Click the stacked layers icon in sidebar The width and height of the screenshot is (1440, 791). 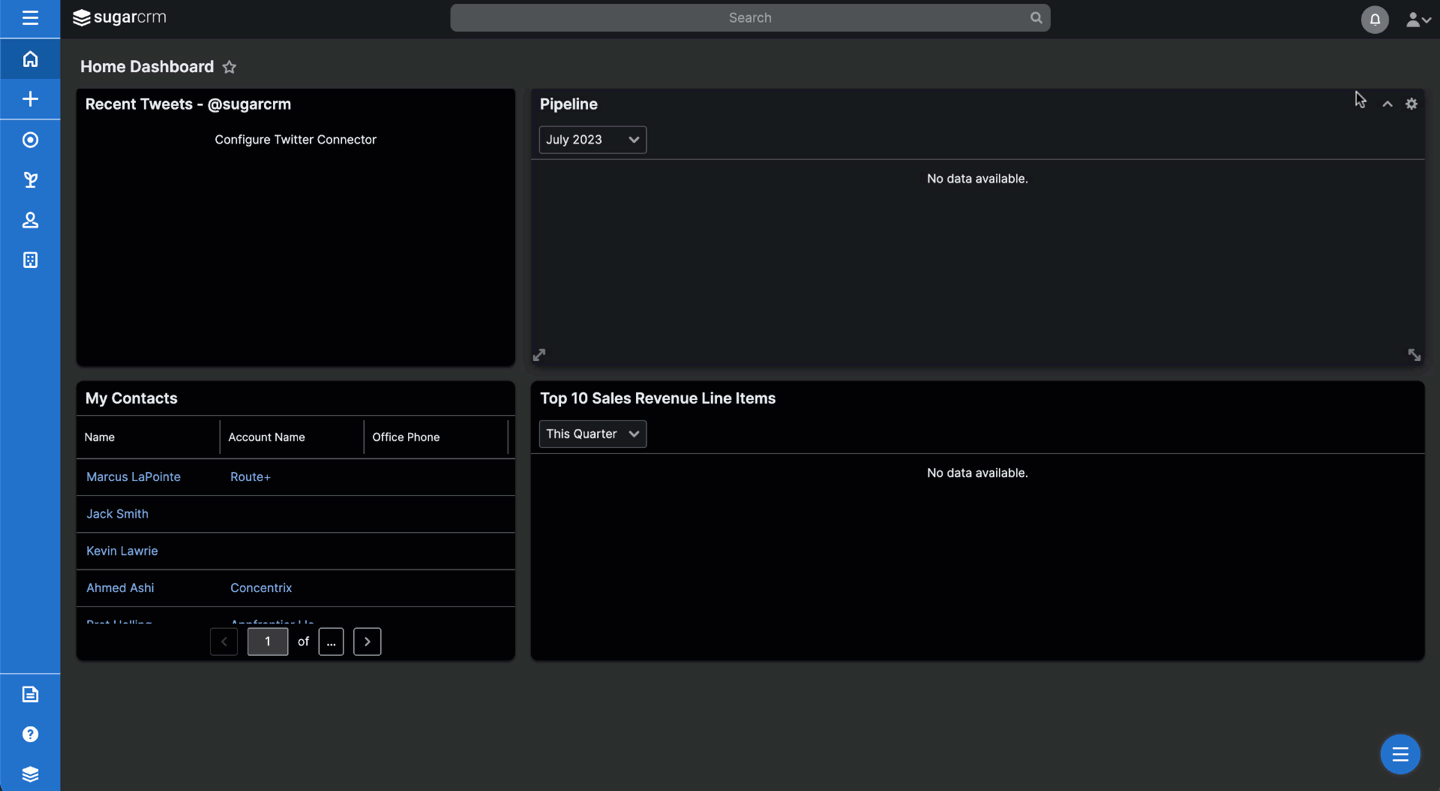pyautogui.click(x=30, y=774)
